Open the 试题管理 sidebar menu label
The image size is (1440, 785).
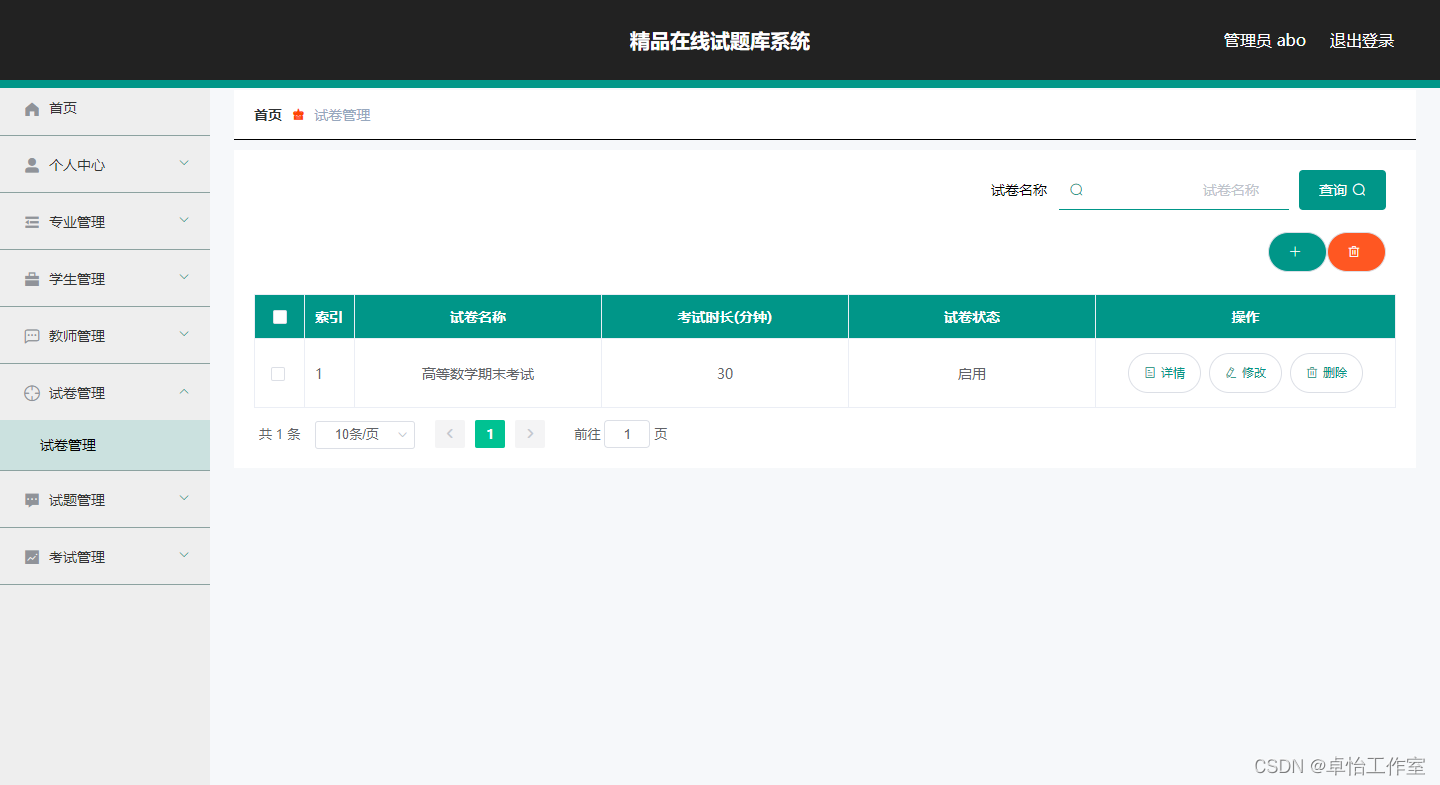tap(77, 500)
